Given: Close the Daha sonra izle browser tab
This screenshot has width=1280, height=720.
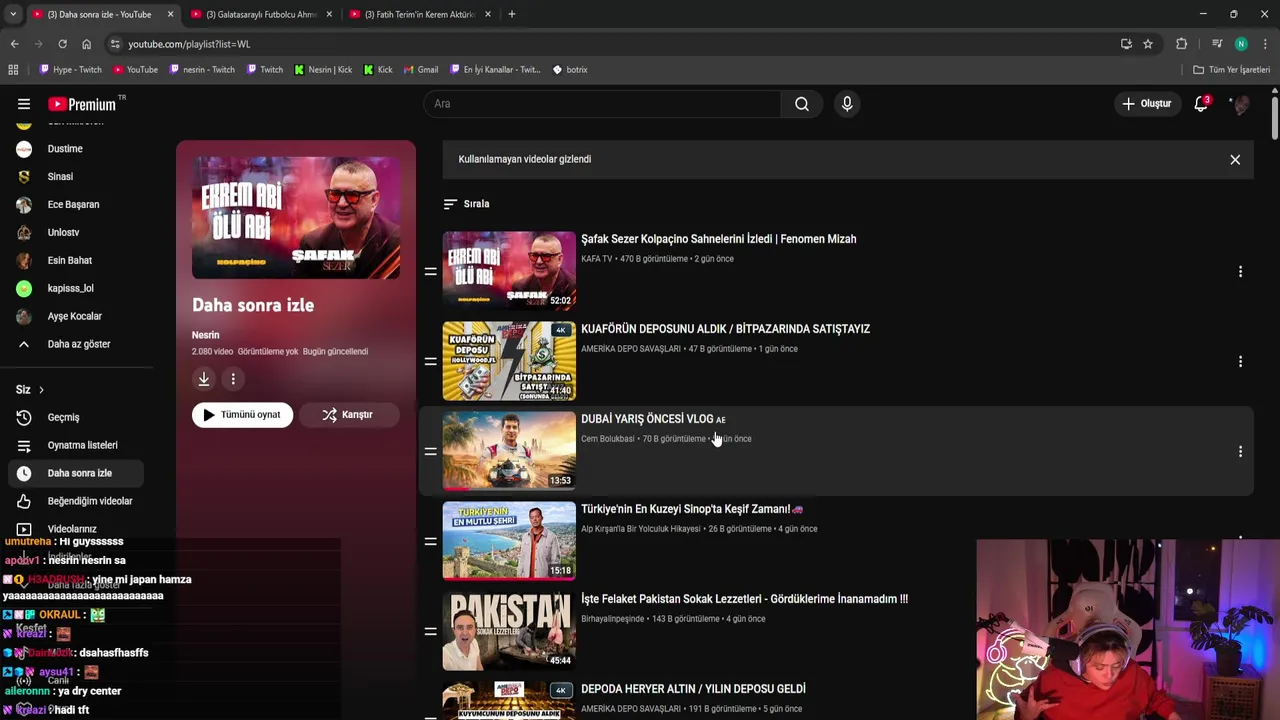Looking at the screenshot, I should (170, 14).
